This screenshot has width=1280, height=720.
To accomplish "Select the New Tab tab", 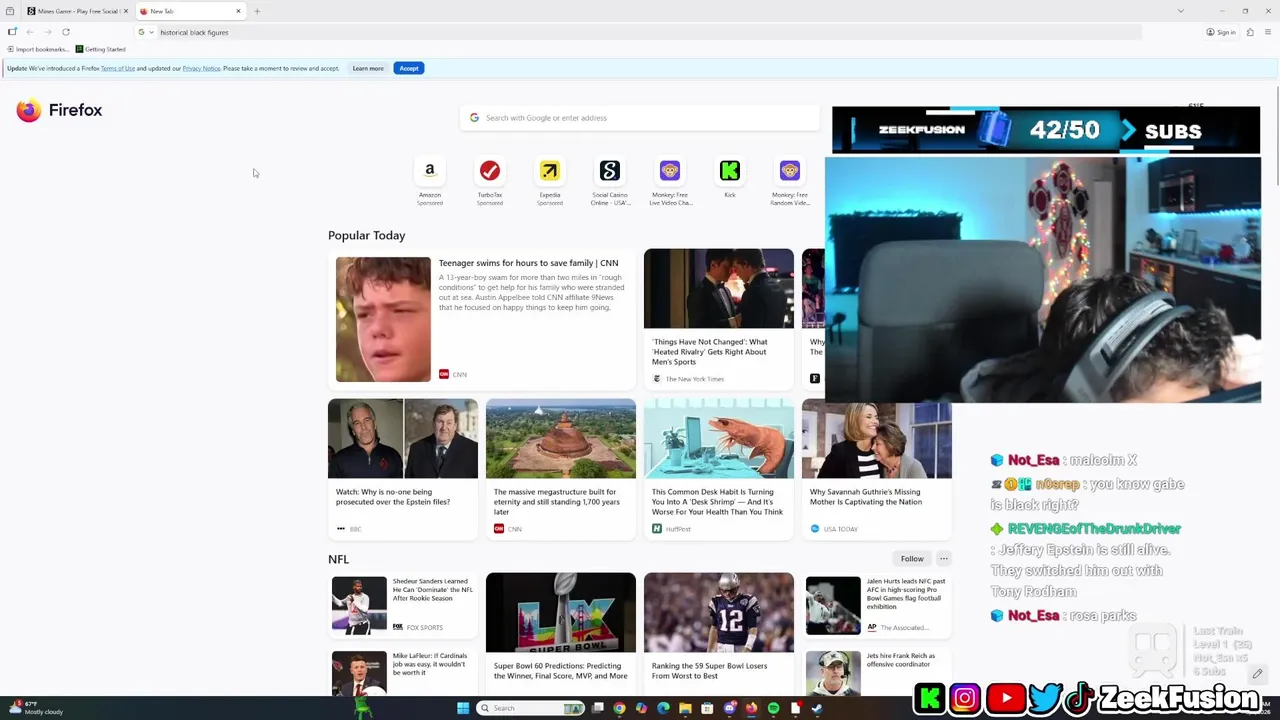I will pyautogui.click(x=190, y=11).
